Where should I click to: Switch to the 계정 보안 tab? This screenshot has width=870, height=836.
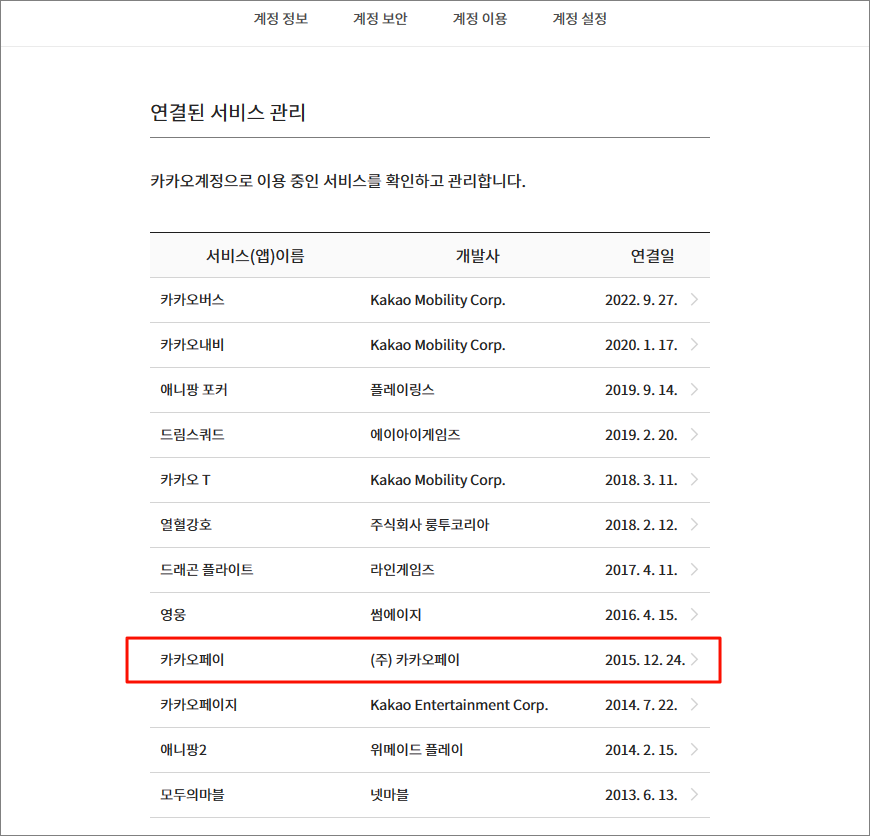click(380, 19)
